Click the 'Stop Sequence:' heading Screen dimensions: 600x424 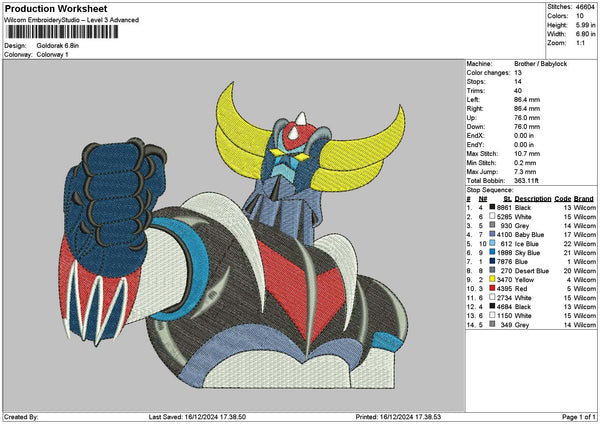(x=490, y=190)
